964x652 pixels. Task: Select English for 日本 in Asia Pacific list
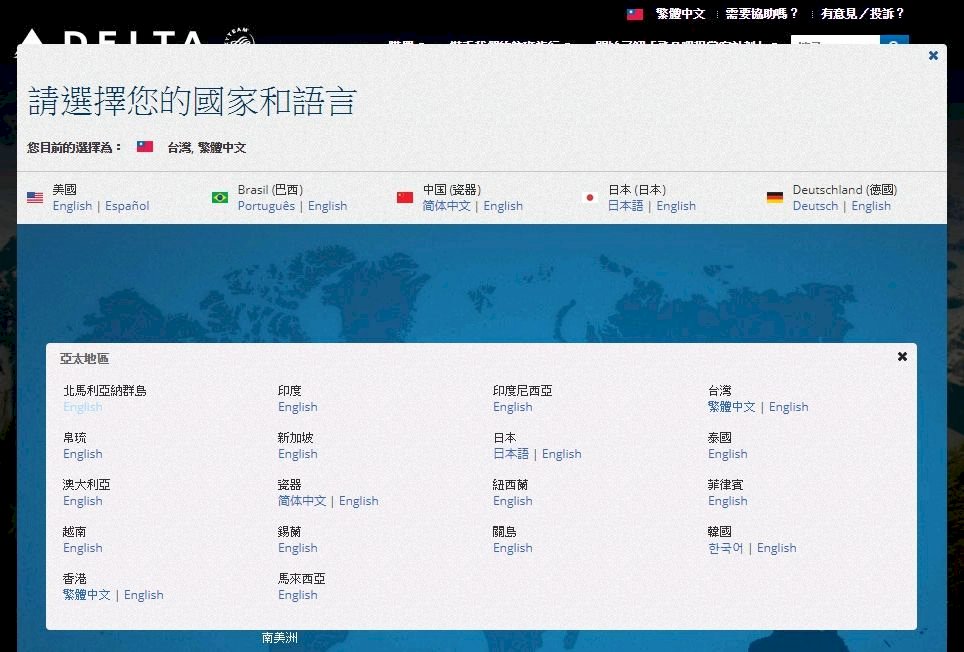point(561,454)
